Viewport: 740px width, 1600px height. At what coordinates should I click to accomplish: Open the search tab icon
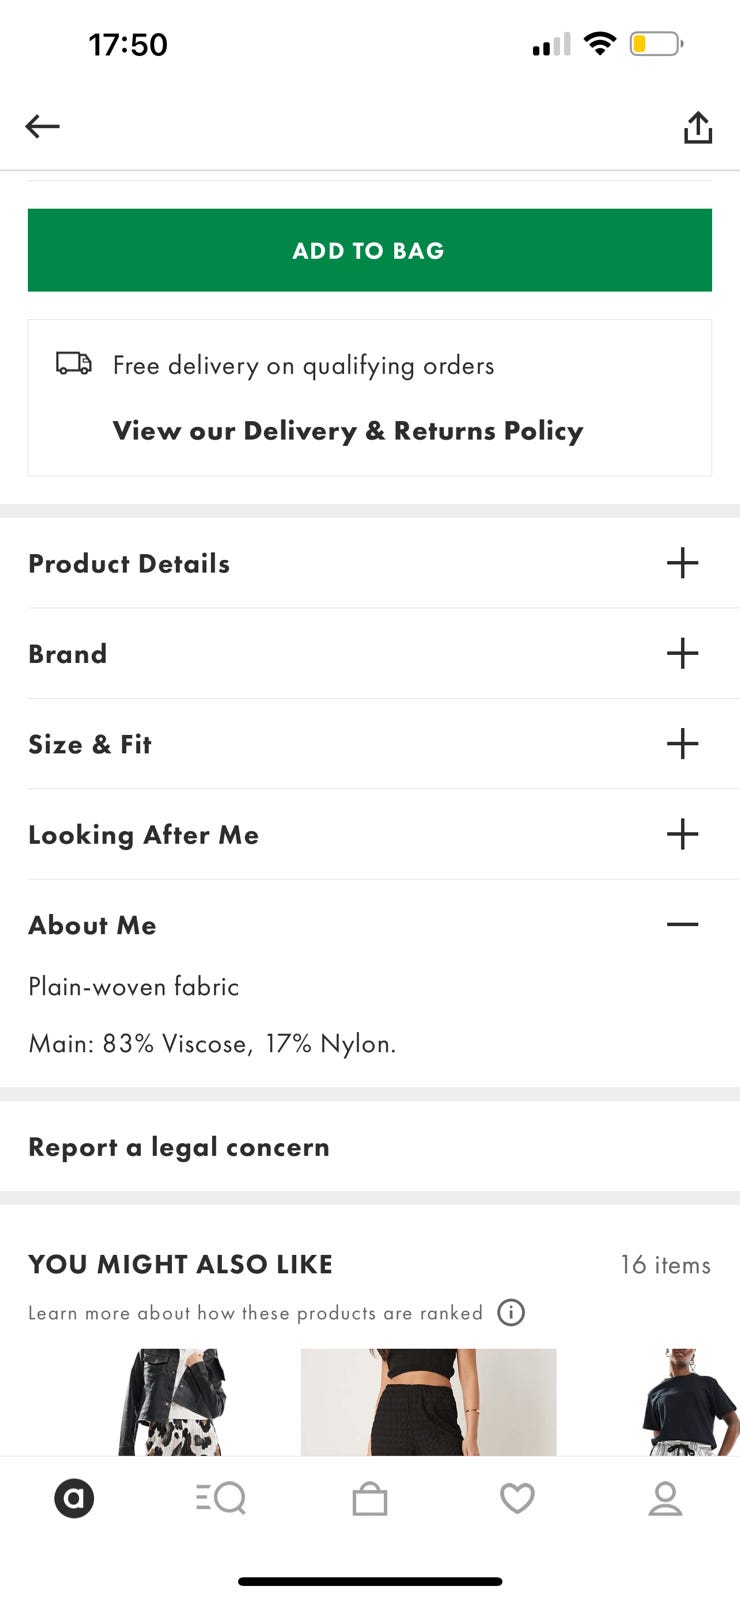point(221,1498)
